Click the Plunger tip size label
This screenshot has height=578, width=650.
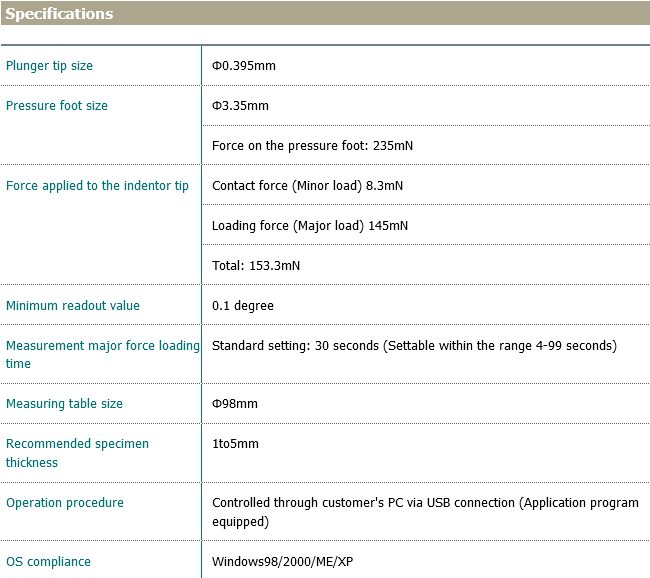[49, 66]
